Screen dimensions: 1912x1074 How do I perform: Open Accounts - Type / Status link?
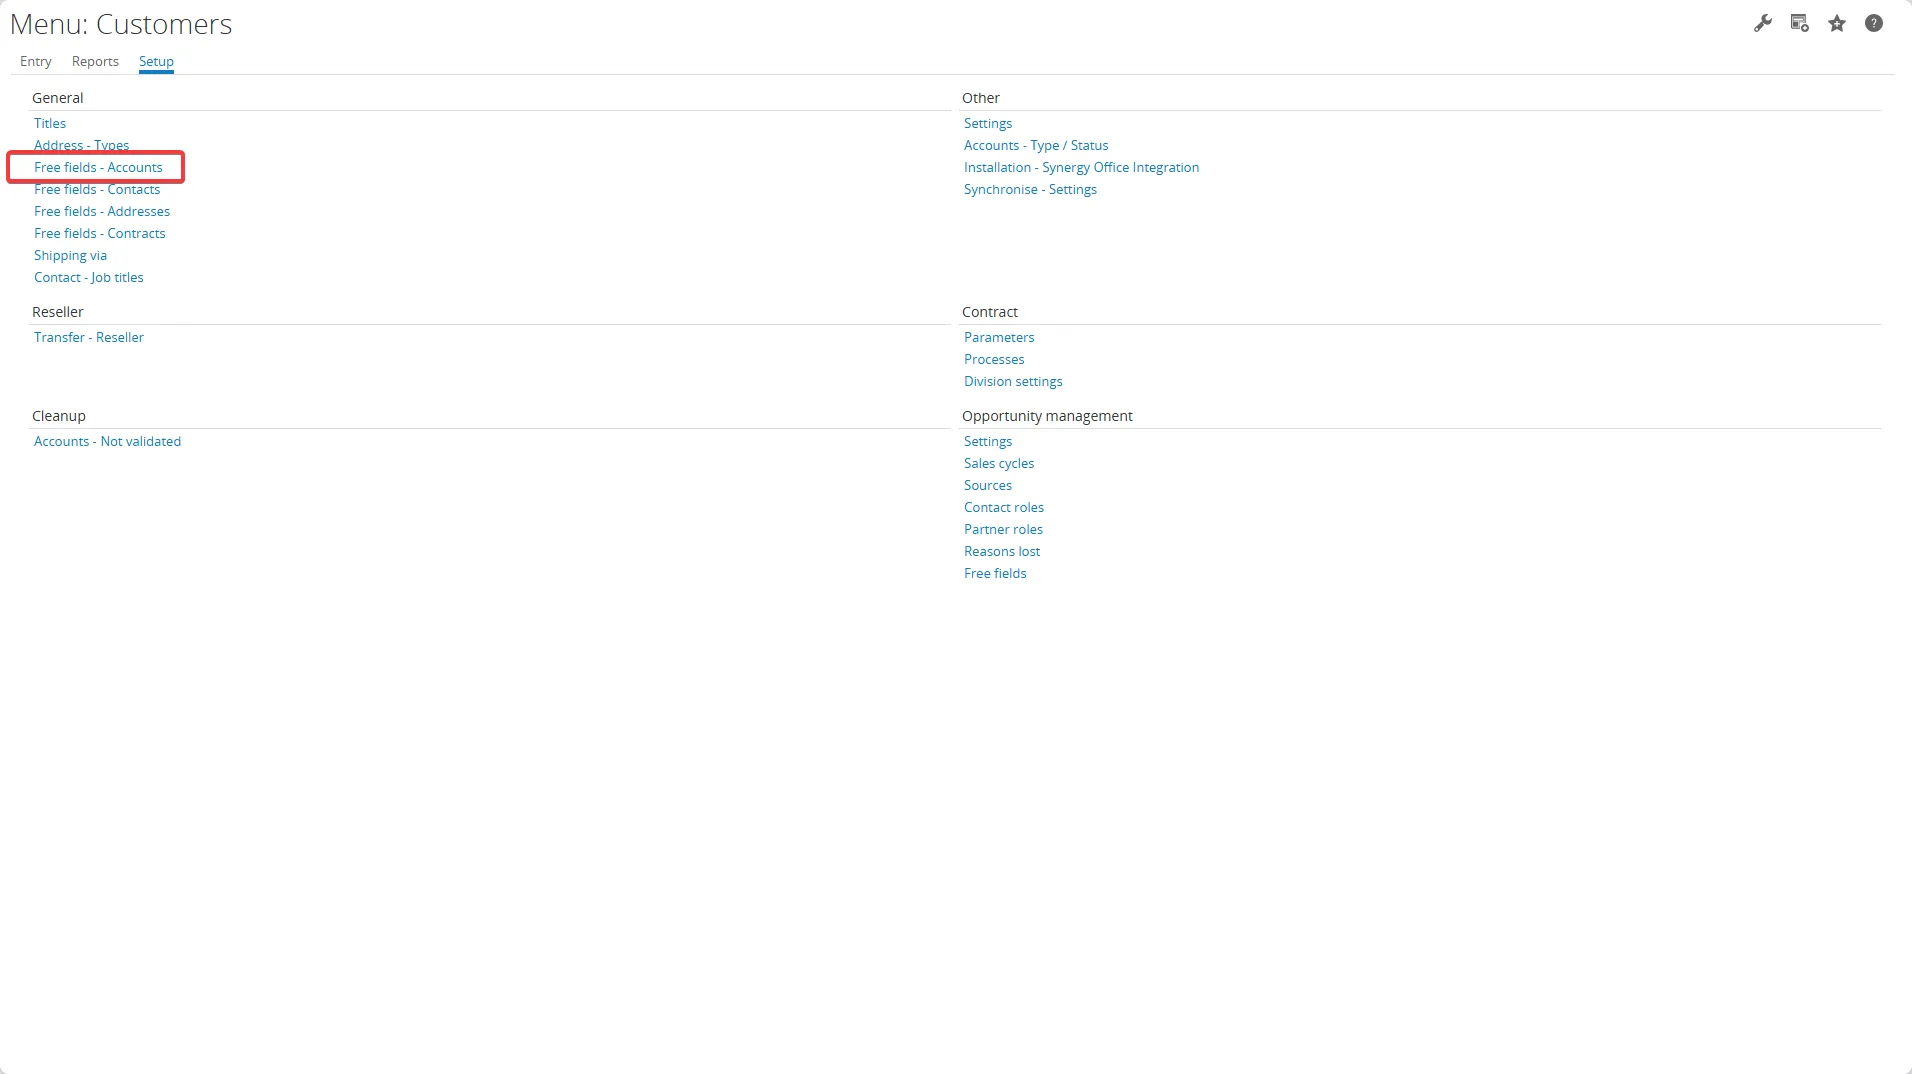click(x=1036, y=145)
